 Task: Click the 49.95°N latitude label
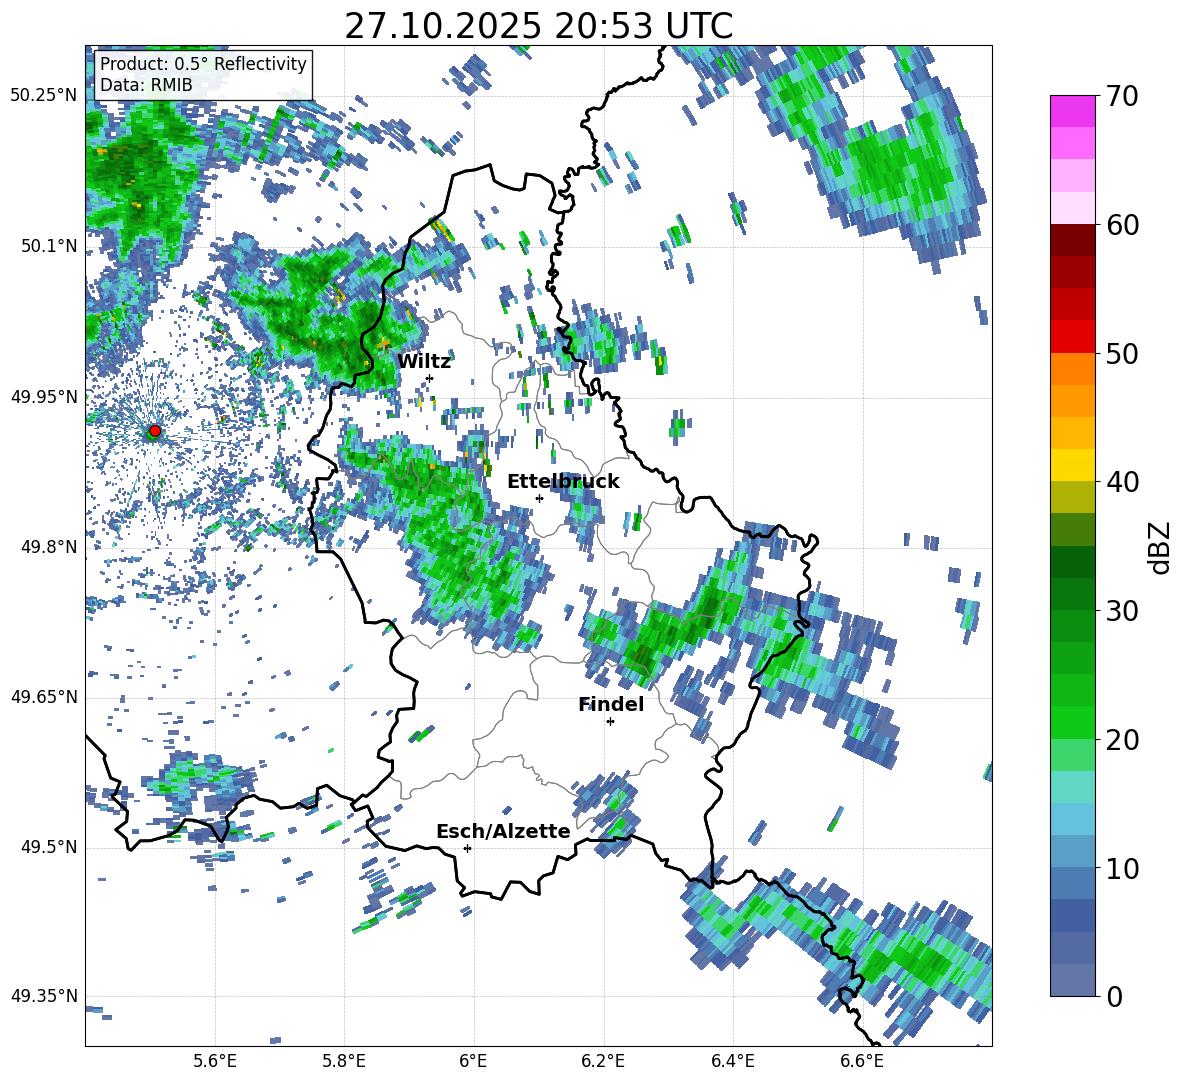44,397
